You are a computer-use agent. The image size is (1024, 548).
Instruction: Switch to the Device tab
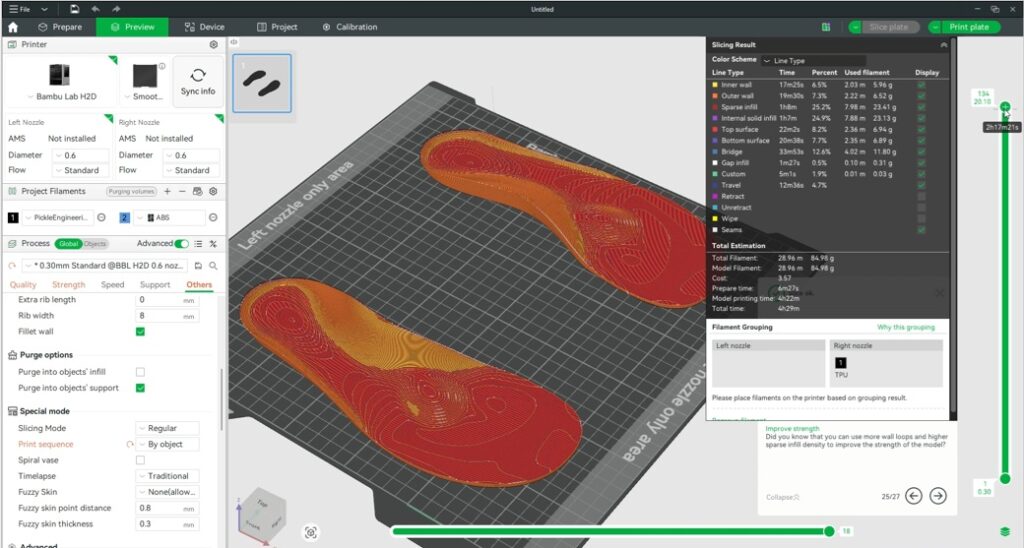pyautogui.click(x=204, y=27)
